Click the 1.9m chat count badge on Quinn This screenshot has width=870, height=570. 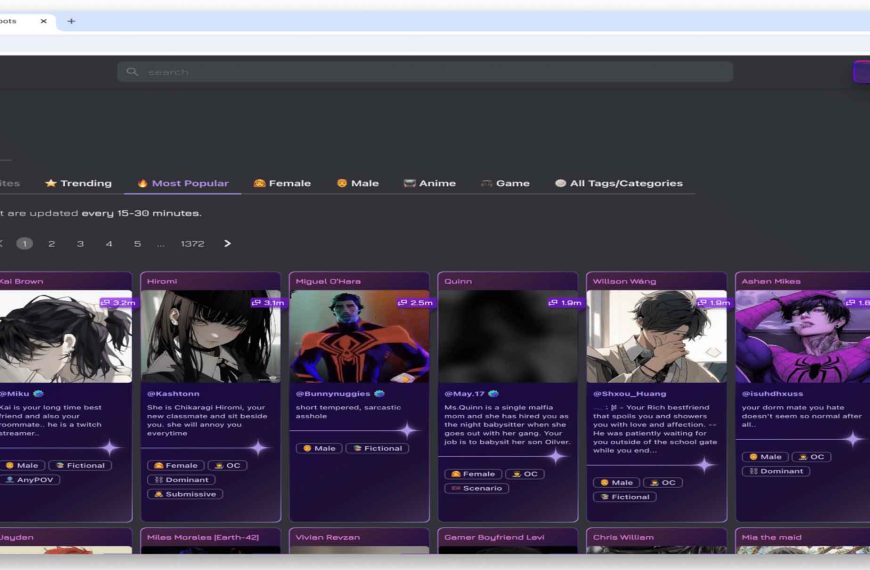pyautogui.click(x=564, y=302)
